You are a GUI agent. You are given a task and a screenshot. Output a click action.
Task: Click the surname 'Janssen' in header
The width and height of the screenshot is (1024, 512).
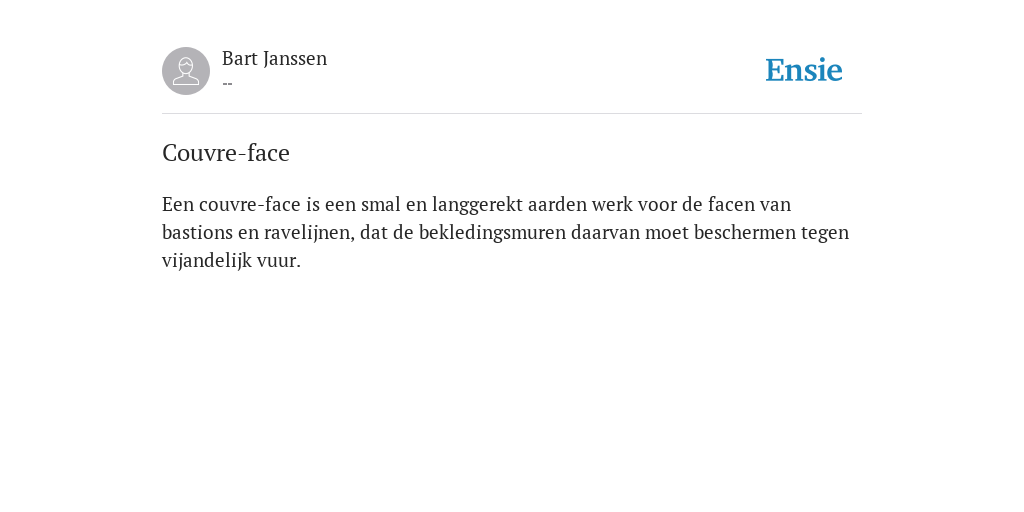(296, 59)
